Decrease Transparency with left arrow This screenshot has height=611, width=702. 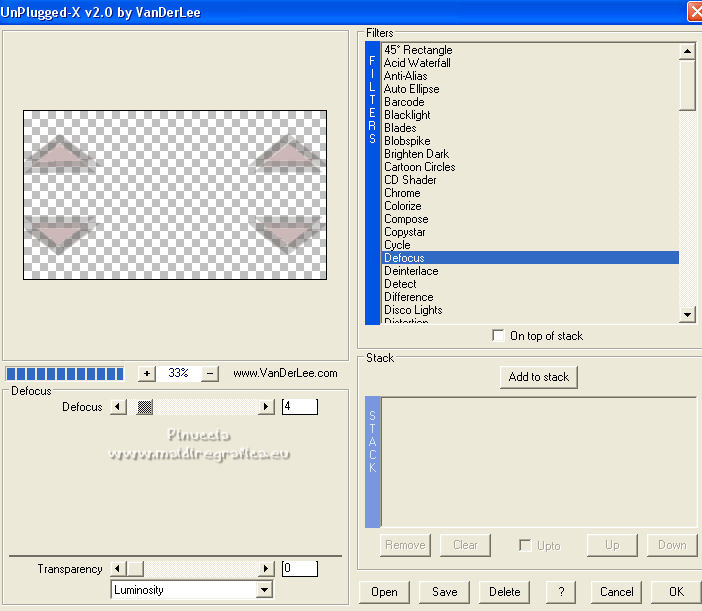point(118,568)
